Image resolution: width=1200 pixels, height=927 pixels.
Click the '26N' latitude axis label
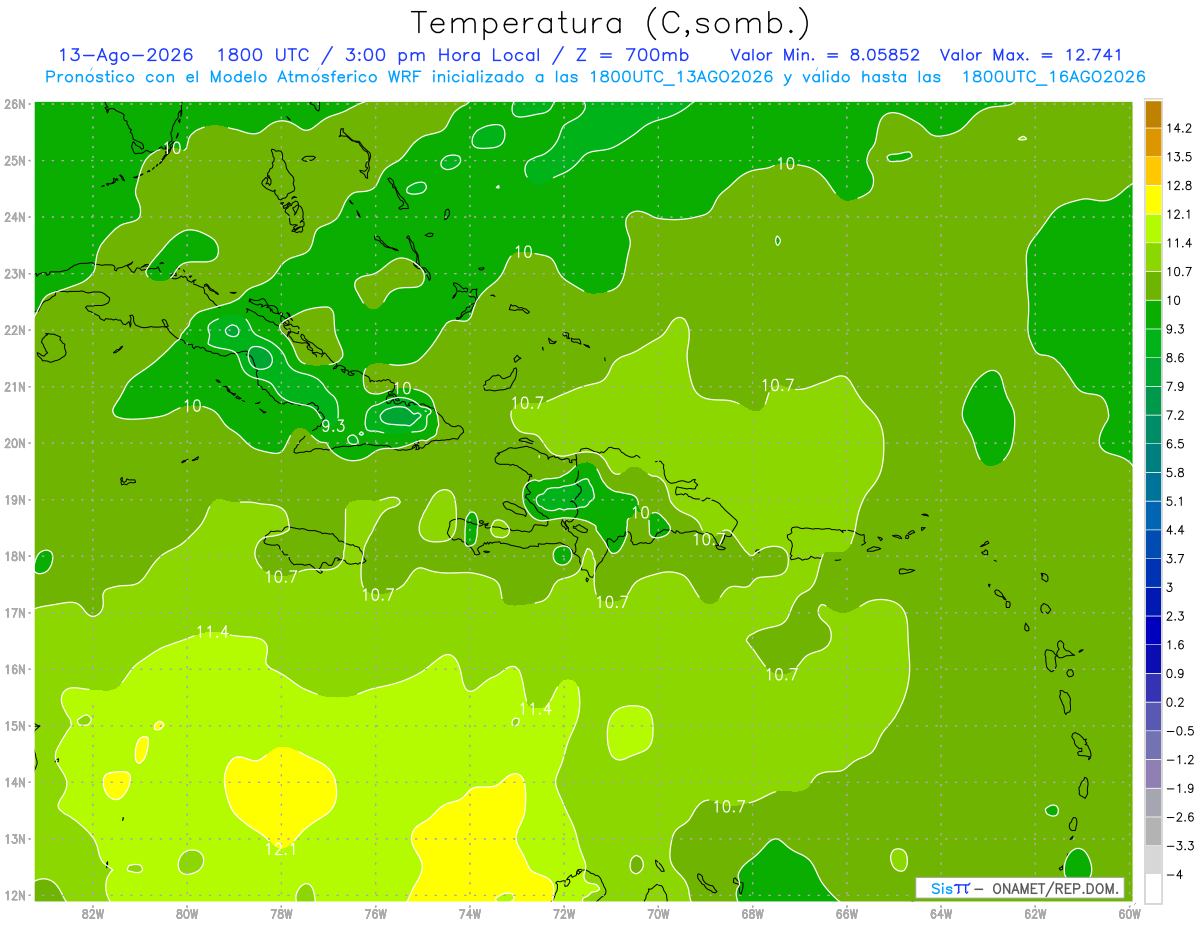point(16,104)
